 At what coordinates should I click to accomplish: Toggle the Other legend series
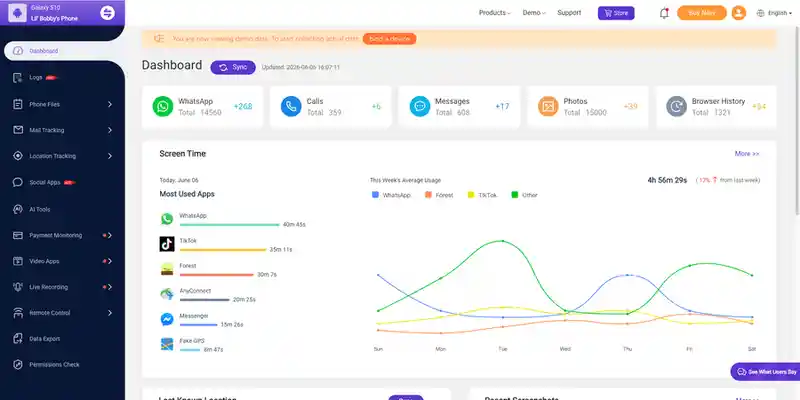[524, 195]
